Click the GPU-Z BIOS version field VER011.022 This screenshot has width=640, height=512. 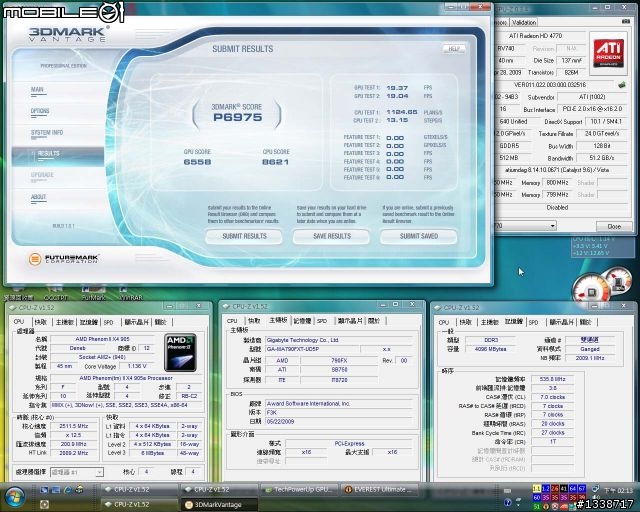click(x=555, y=85)
